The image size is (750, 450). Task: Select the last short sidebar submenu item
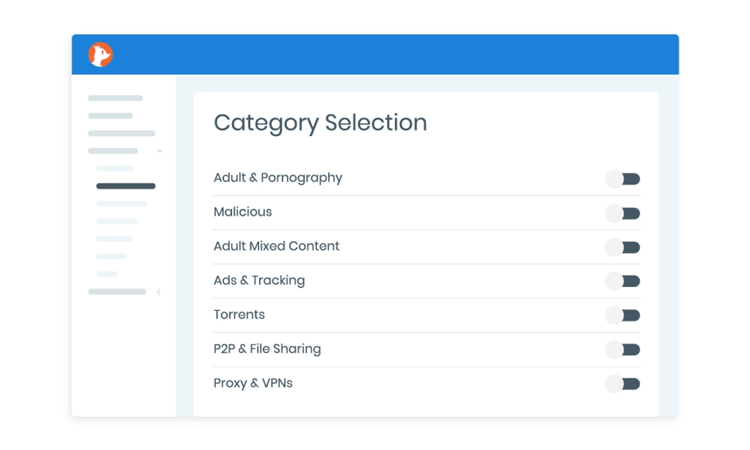107,274
